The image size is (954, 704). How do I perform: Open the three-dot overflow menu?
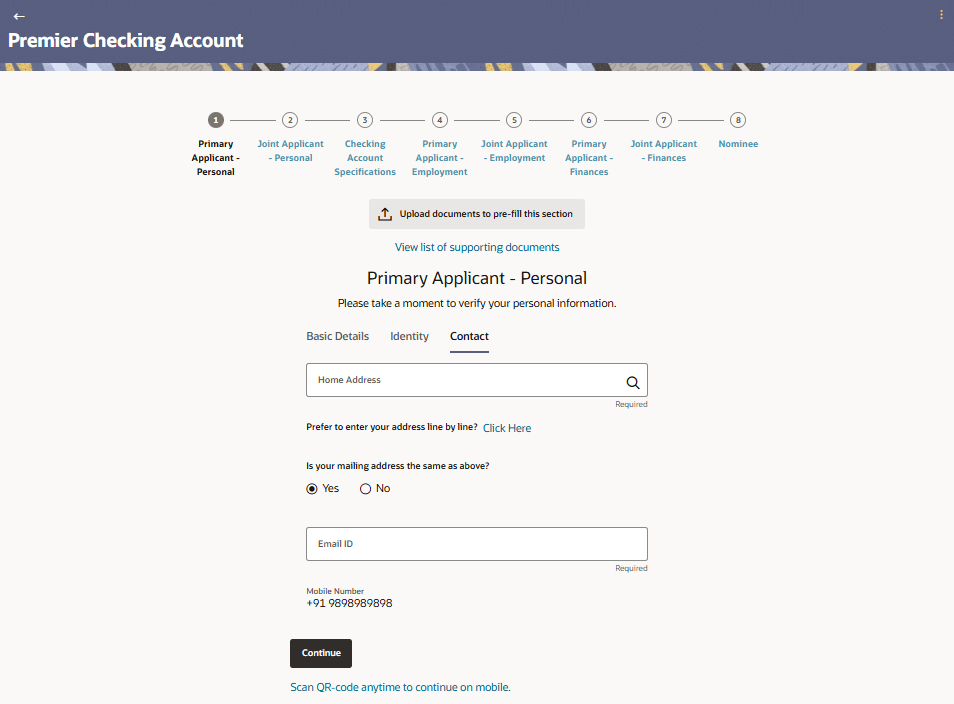pos(941,15)
